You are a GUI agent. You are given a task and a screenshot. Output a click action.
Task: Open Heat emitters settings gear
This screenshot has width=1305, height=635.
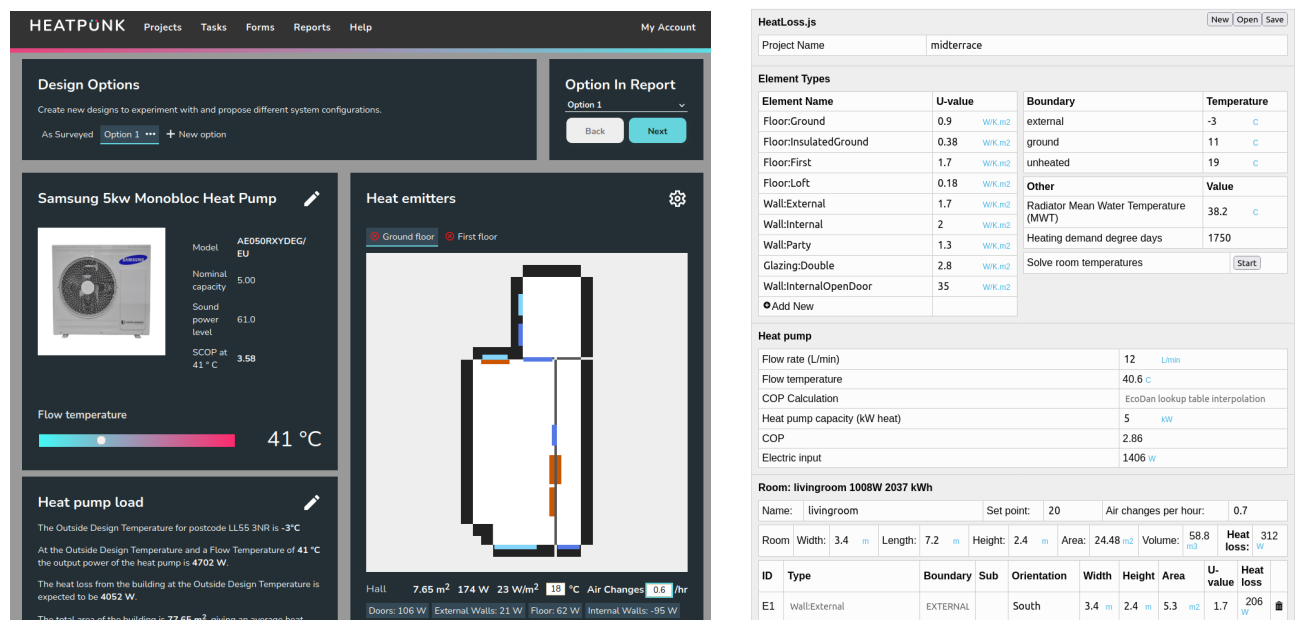point(677,199)
